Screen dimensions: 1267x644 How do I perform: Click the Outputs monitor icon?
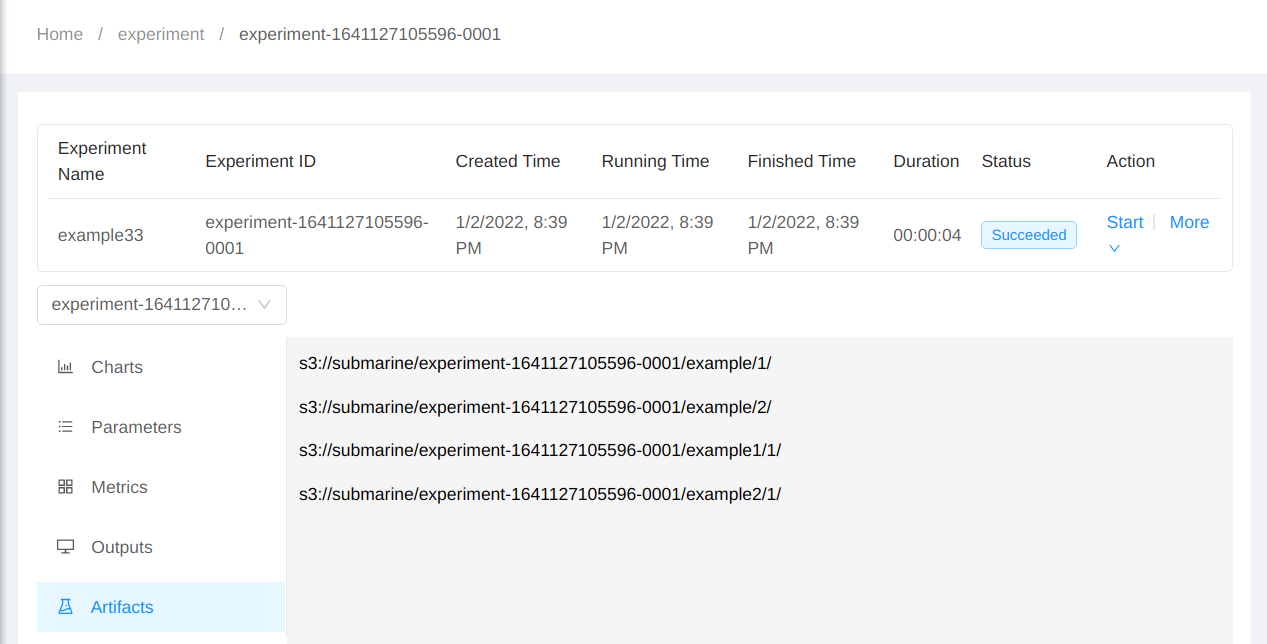[x=65, y=547]
